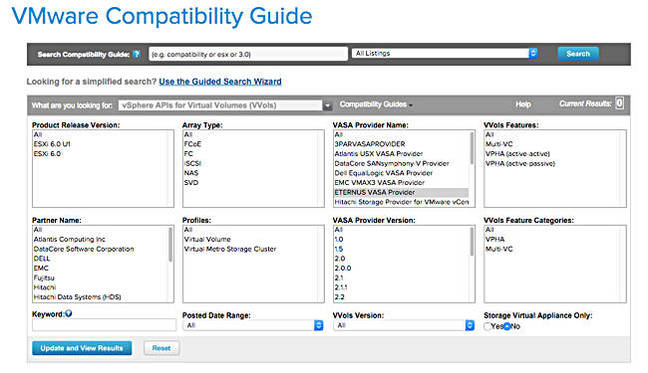
Task: Select ESXi 6.0 U1 release version
Action: click(52, 144)
